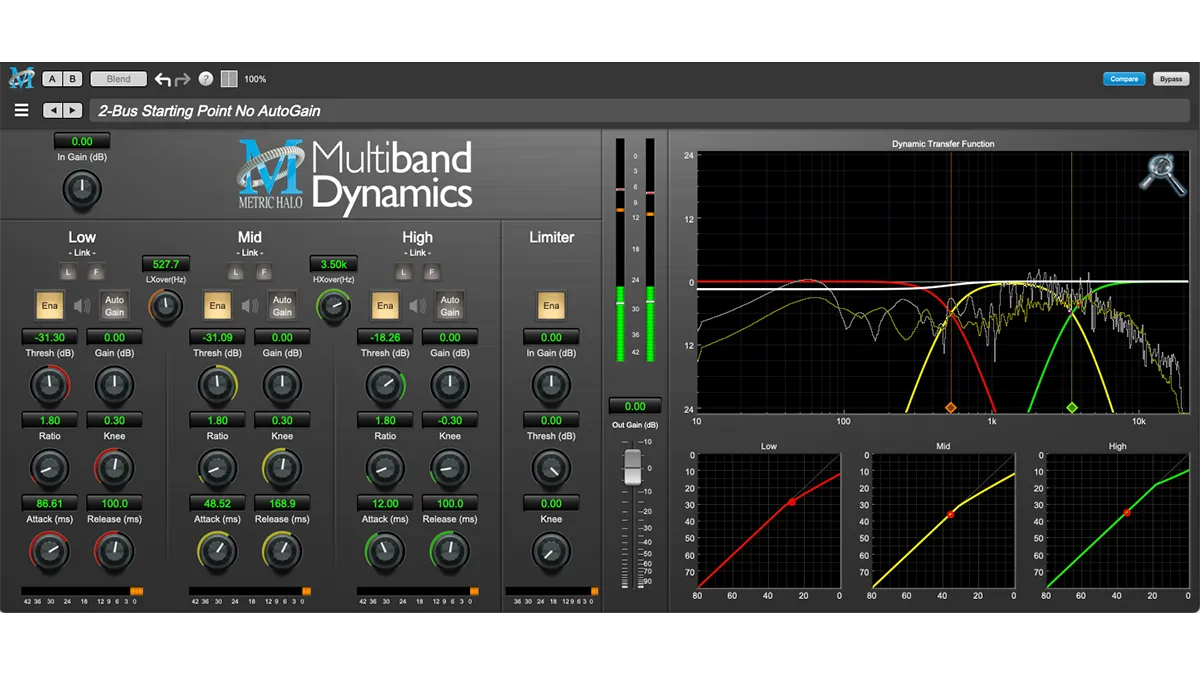
Task: Click the Compare button
Action: pos(1125,79)
